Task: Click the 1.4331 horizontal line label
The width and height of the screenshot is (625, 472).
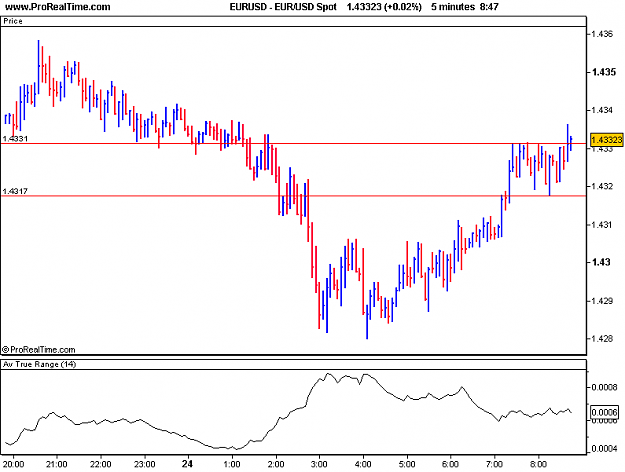Action: (x=15, y=138)
